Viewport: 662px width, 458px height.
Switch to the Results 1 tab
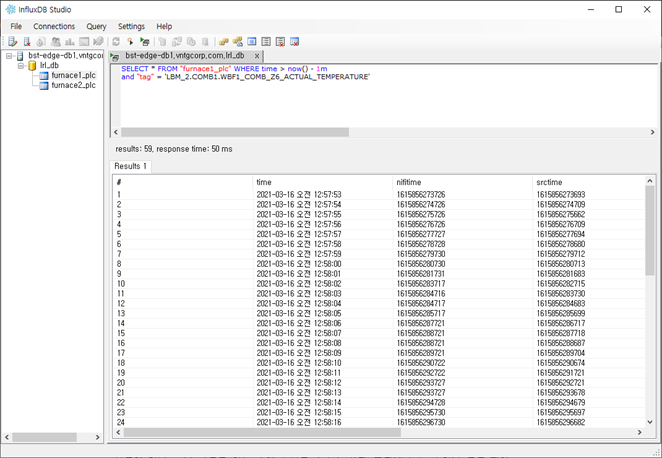(x=130, y=166)
